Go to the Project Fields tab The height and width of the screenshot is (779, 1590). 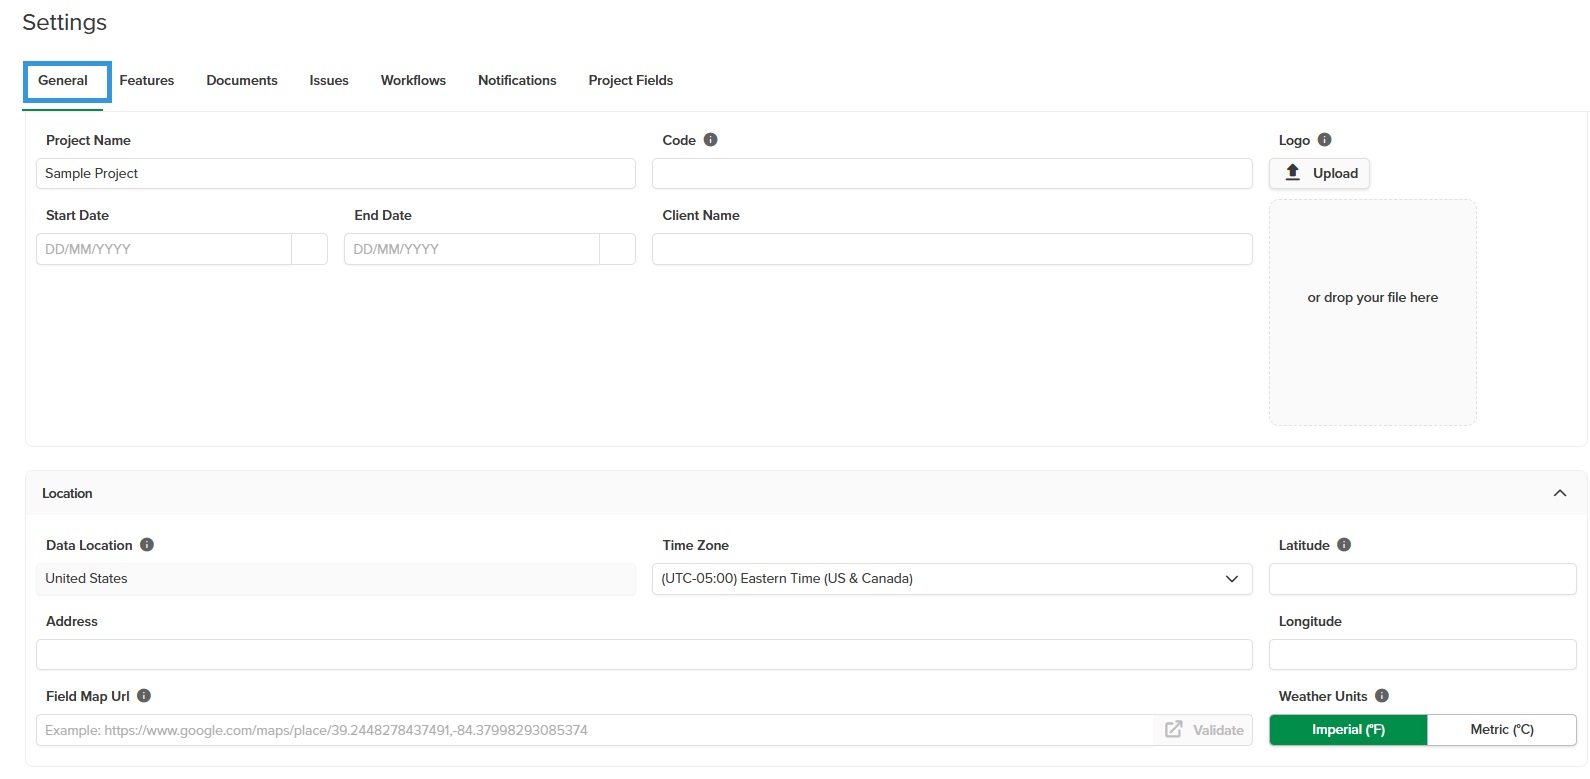(x=631, y=81)
